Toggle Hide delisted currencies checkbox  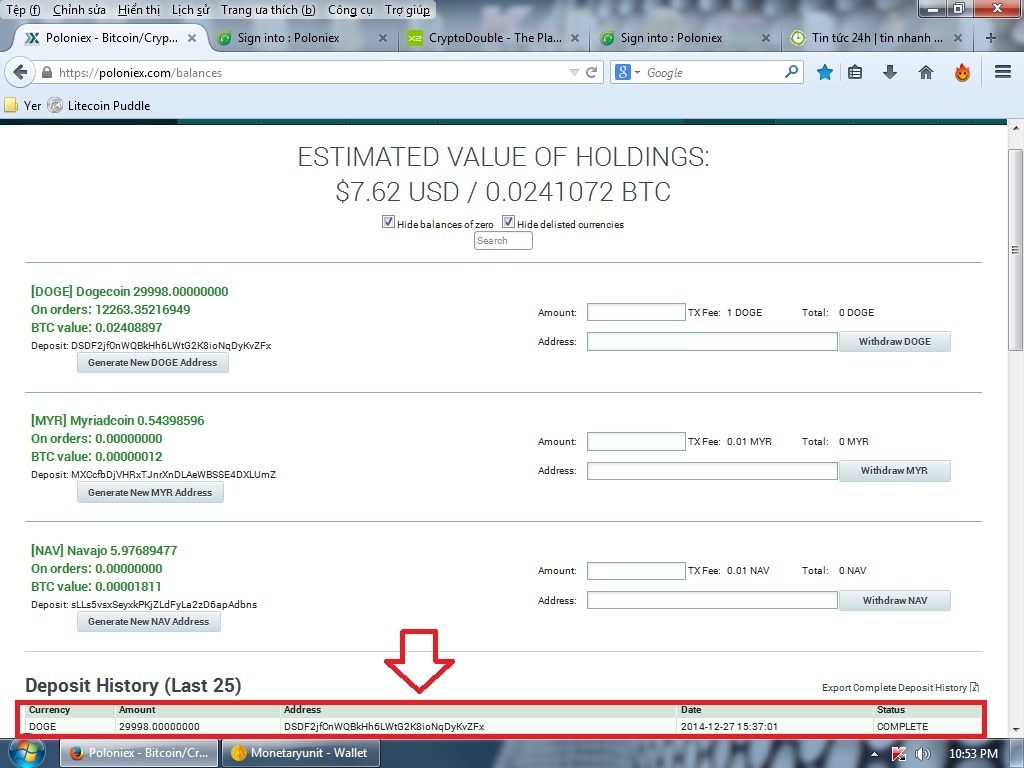(508, 222)
